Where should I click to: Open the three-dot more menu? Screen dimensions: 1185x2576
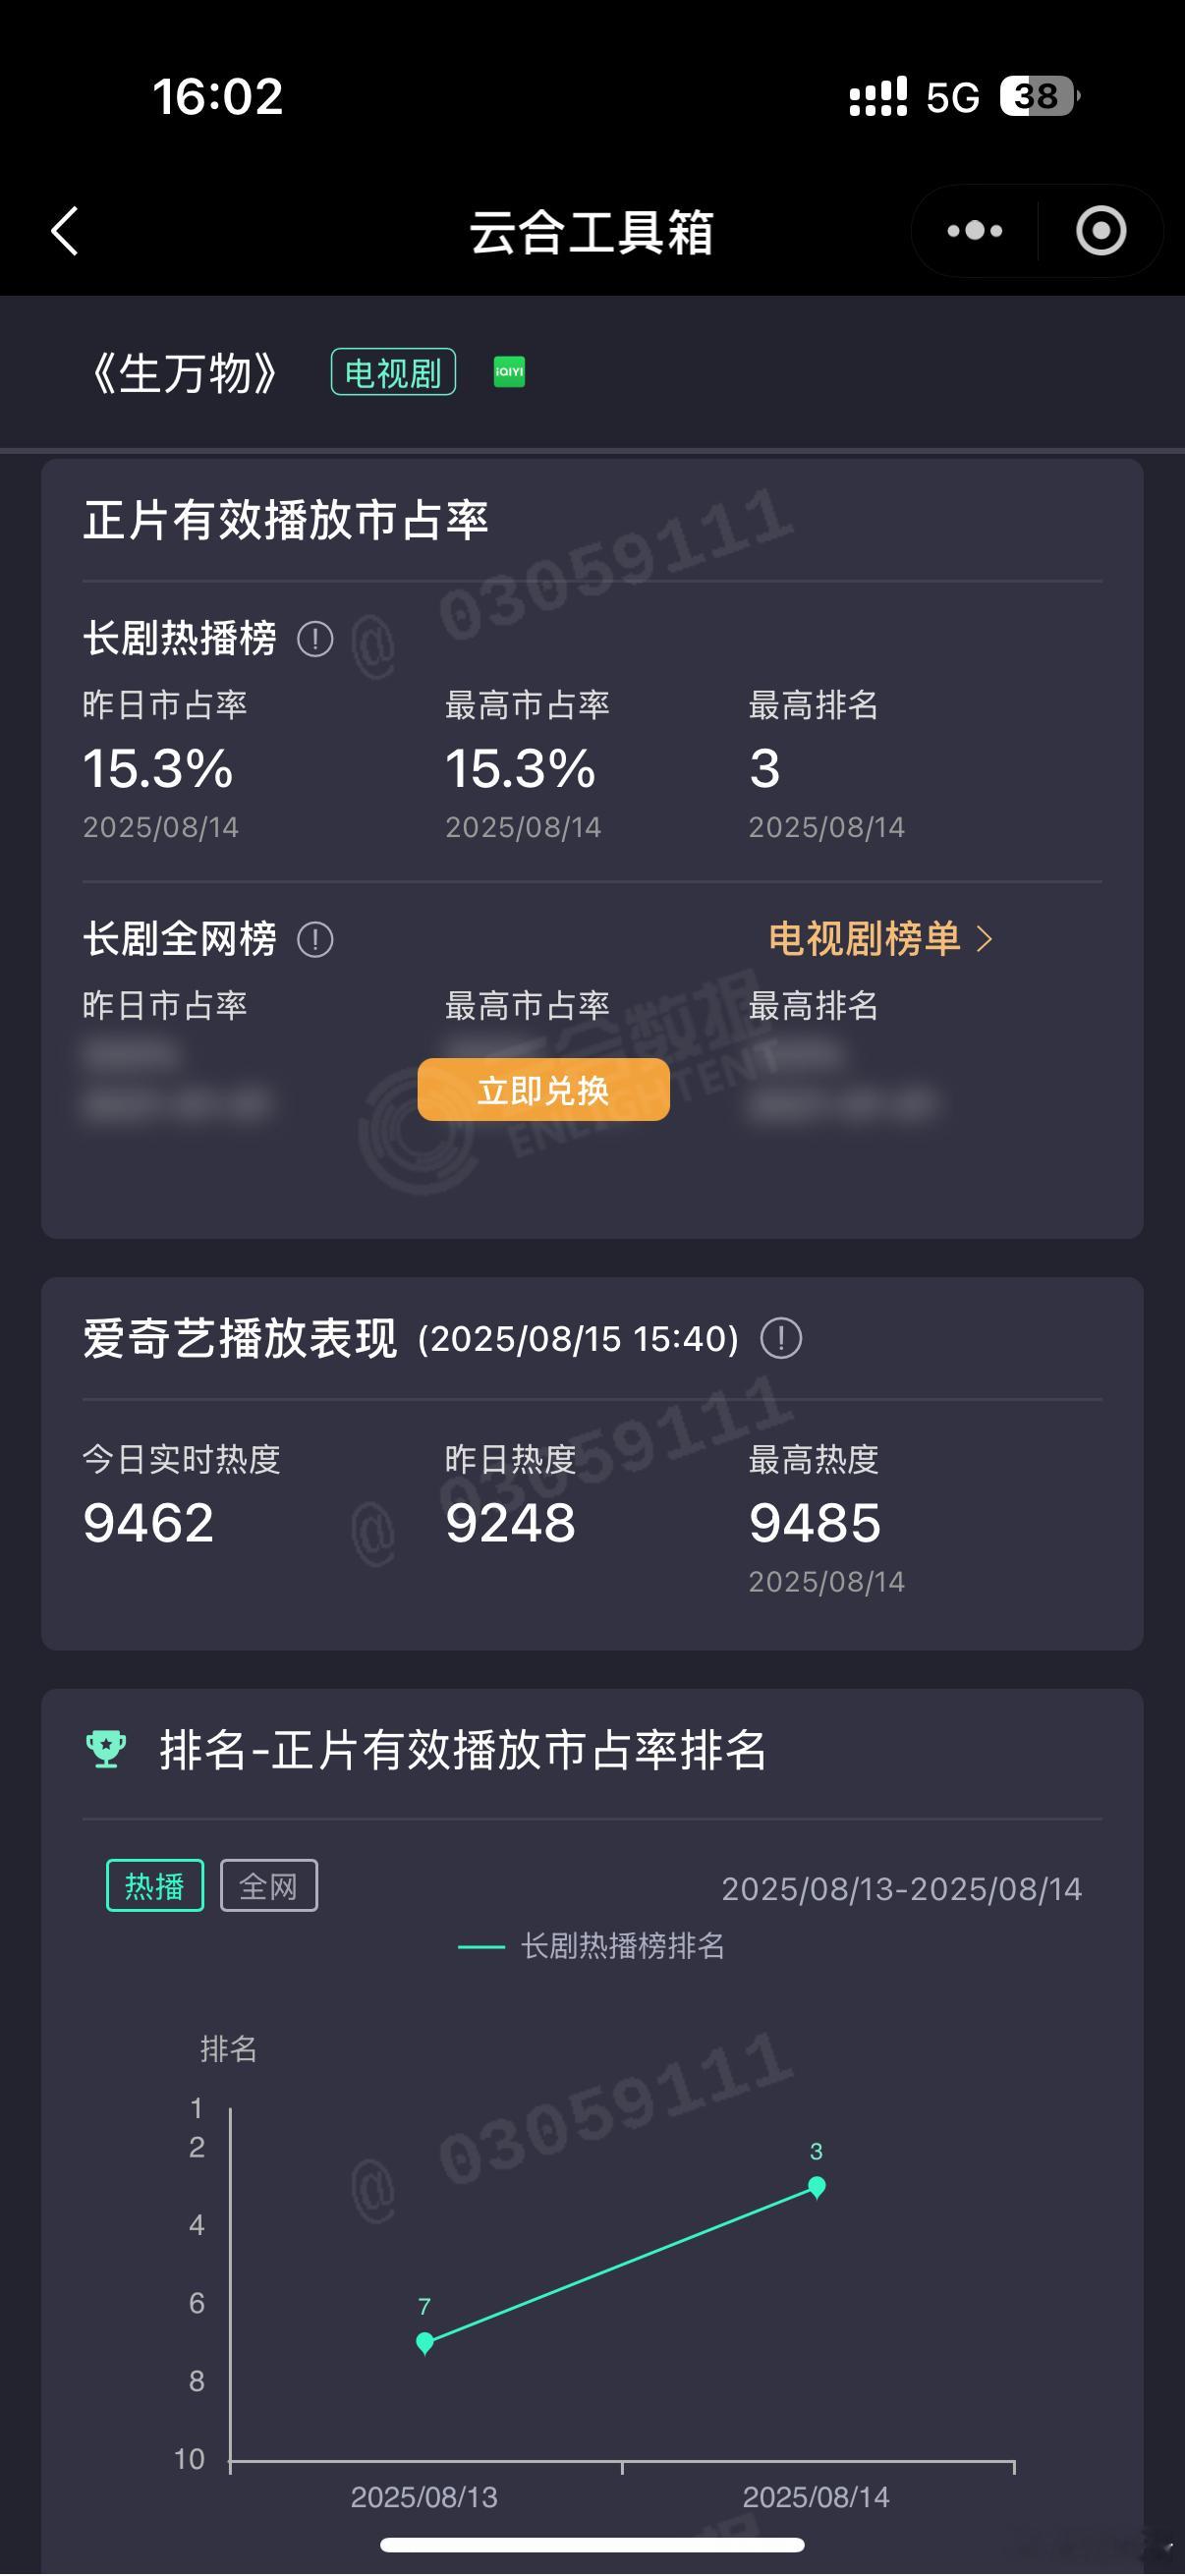point(974,231)
